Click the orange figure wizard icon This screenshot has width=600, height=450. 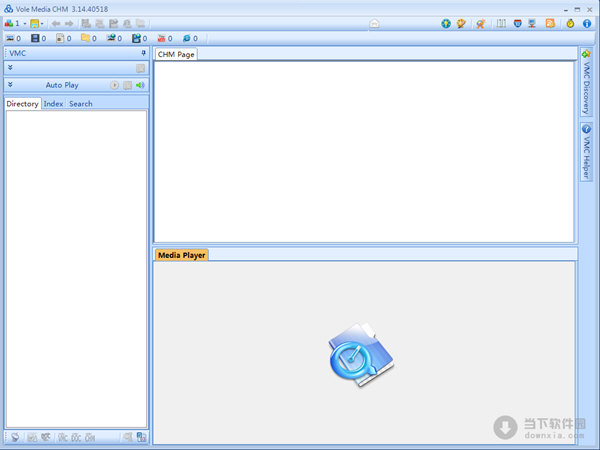tap(481, 24)
